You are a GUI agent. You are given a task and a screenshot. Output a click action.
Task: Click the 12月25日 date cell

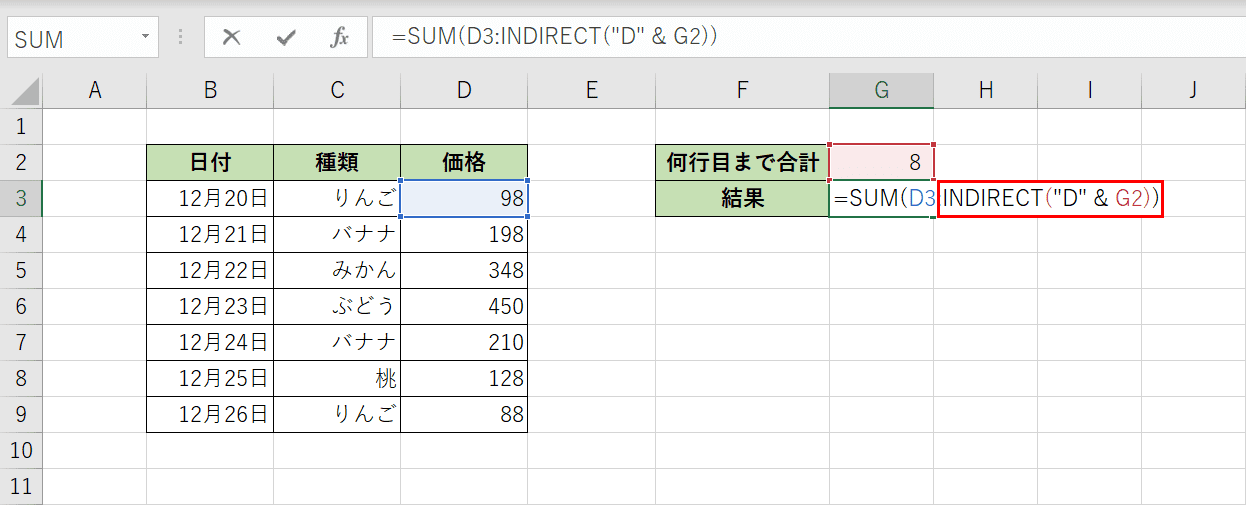(210, 378)
